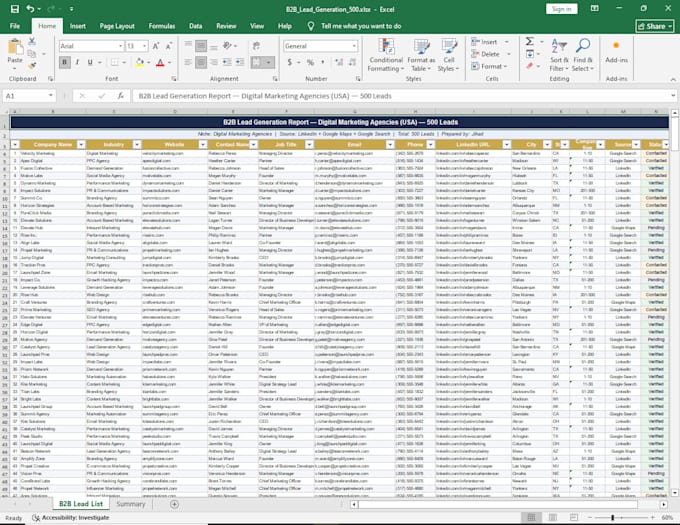Click the zoom slider handle
The image size is (680, 525).
pyautogui.click(x=612, y=518)
